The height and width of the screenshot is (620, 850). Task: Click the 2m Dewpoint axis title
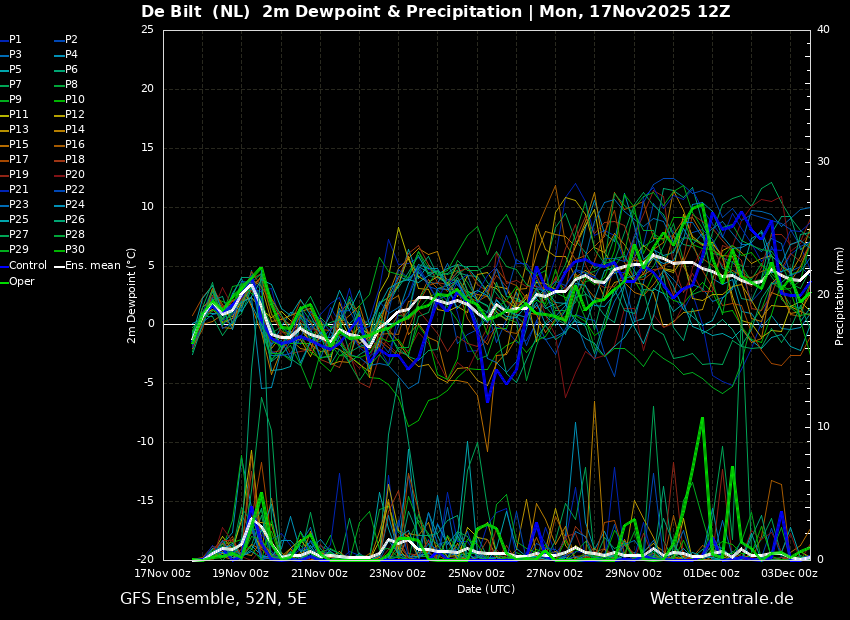131,295
